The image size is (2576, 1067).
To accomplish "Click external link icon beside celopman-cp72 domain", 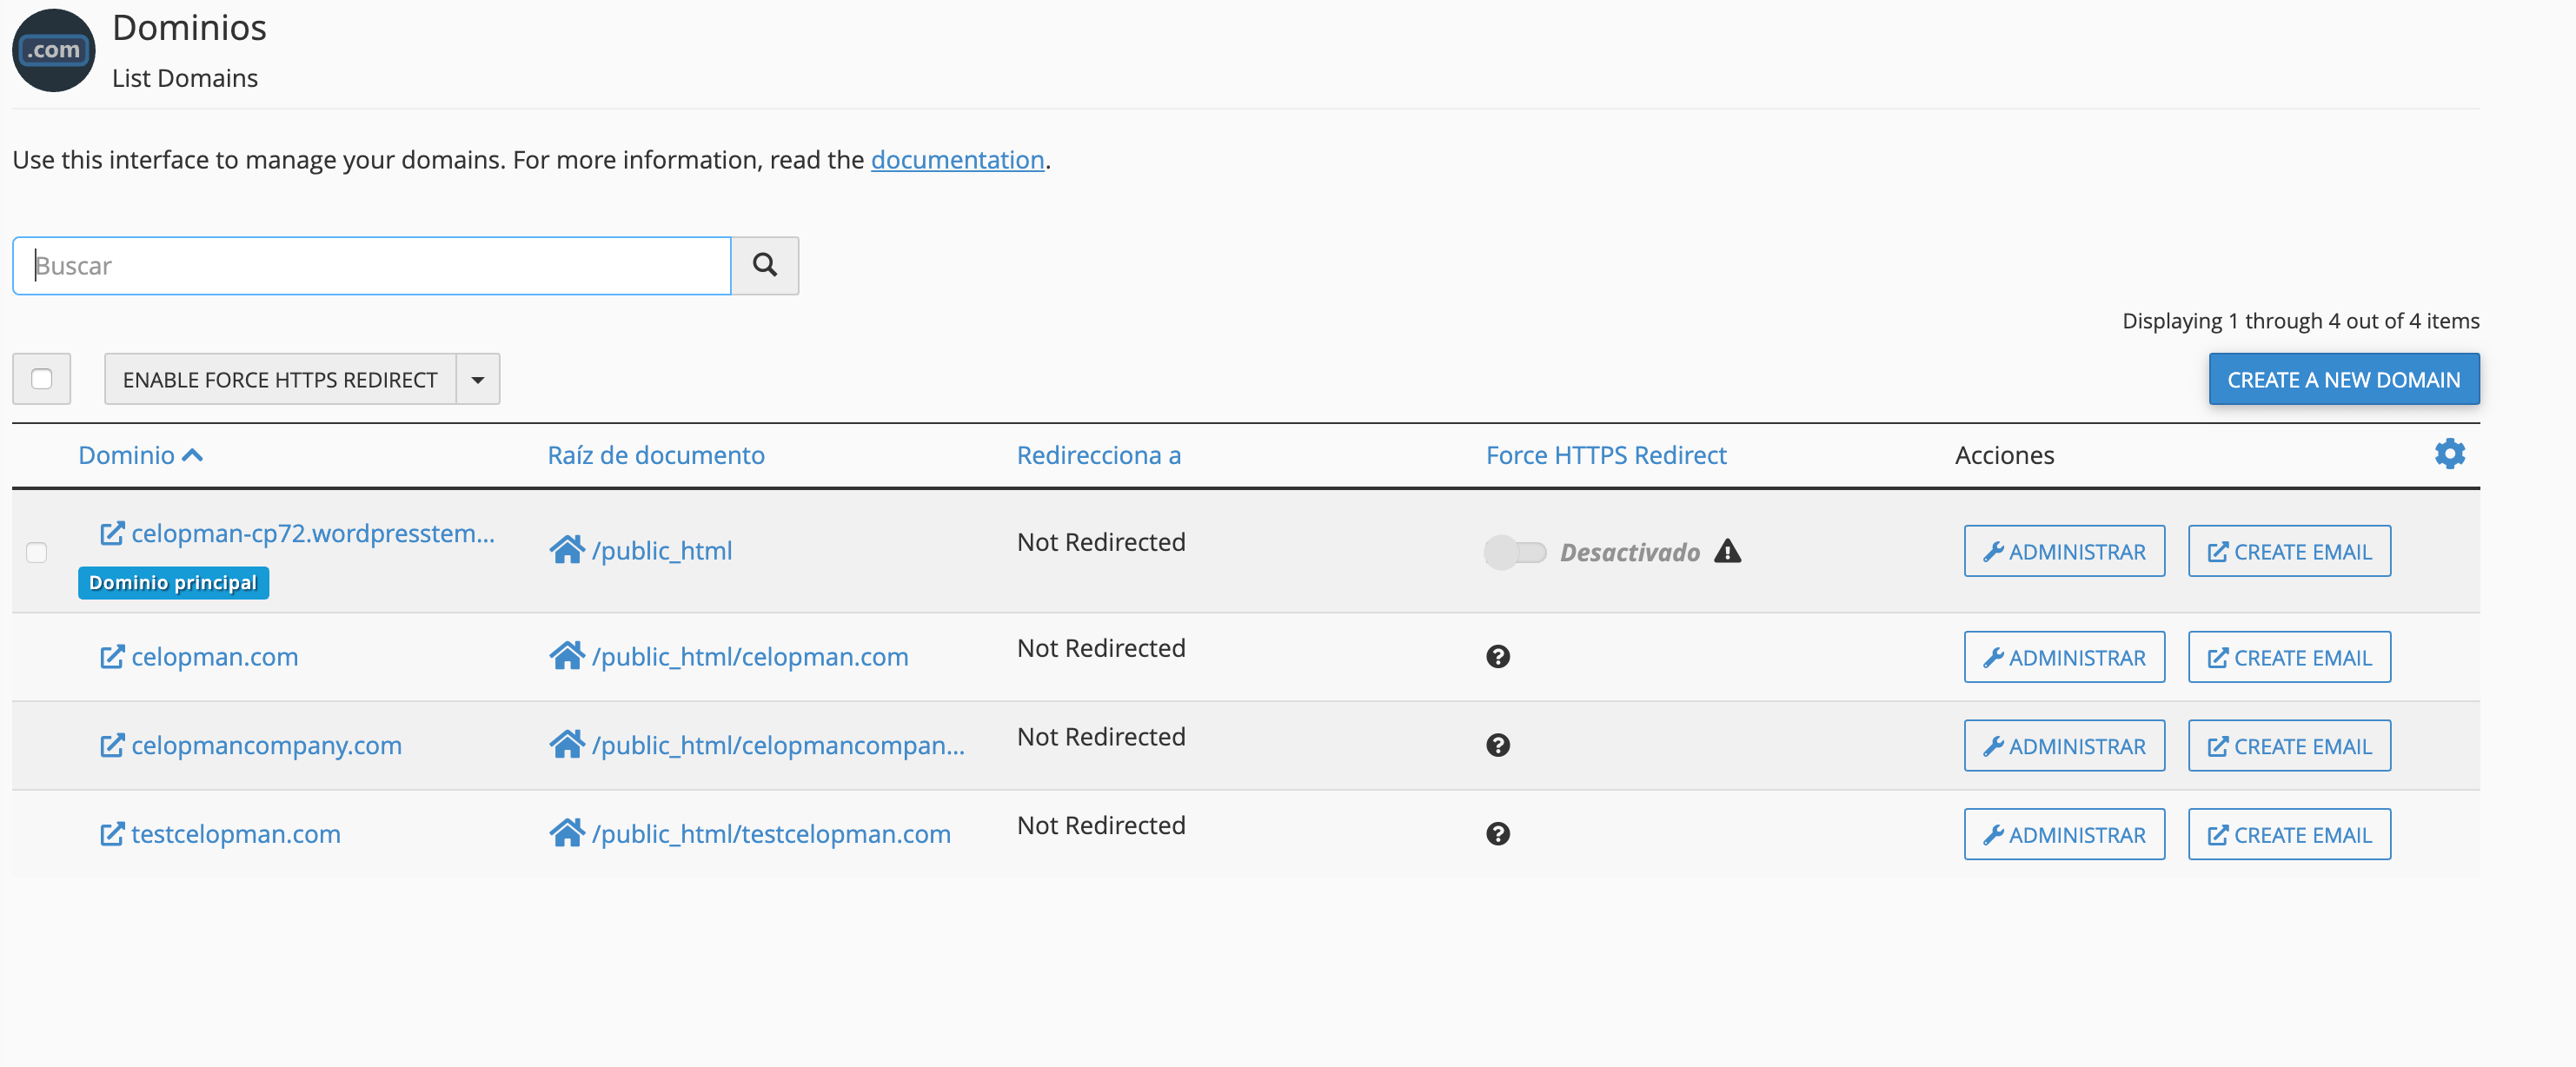I will (112, 533).
